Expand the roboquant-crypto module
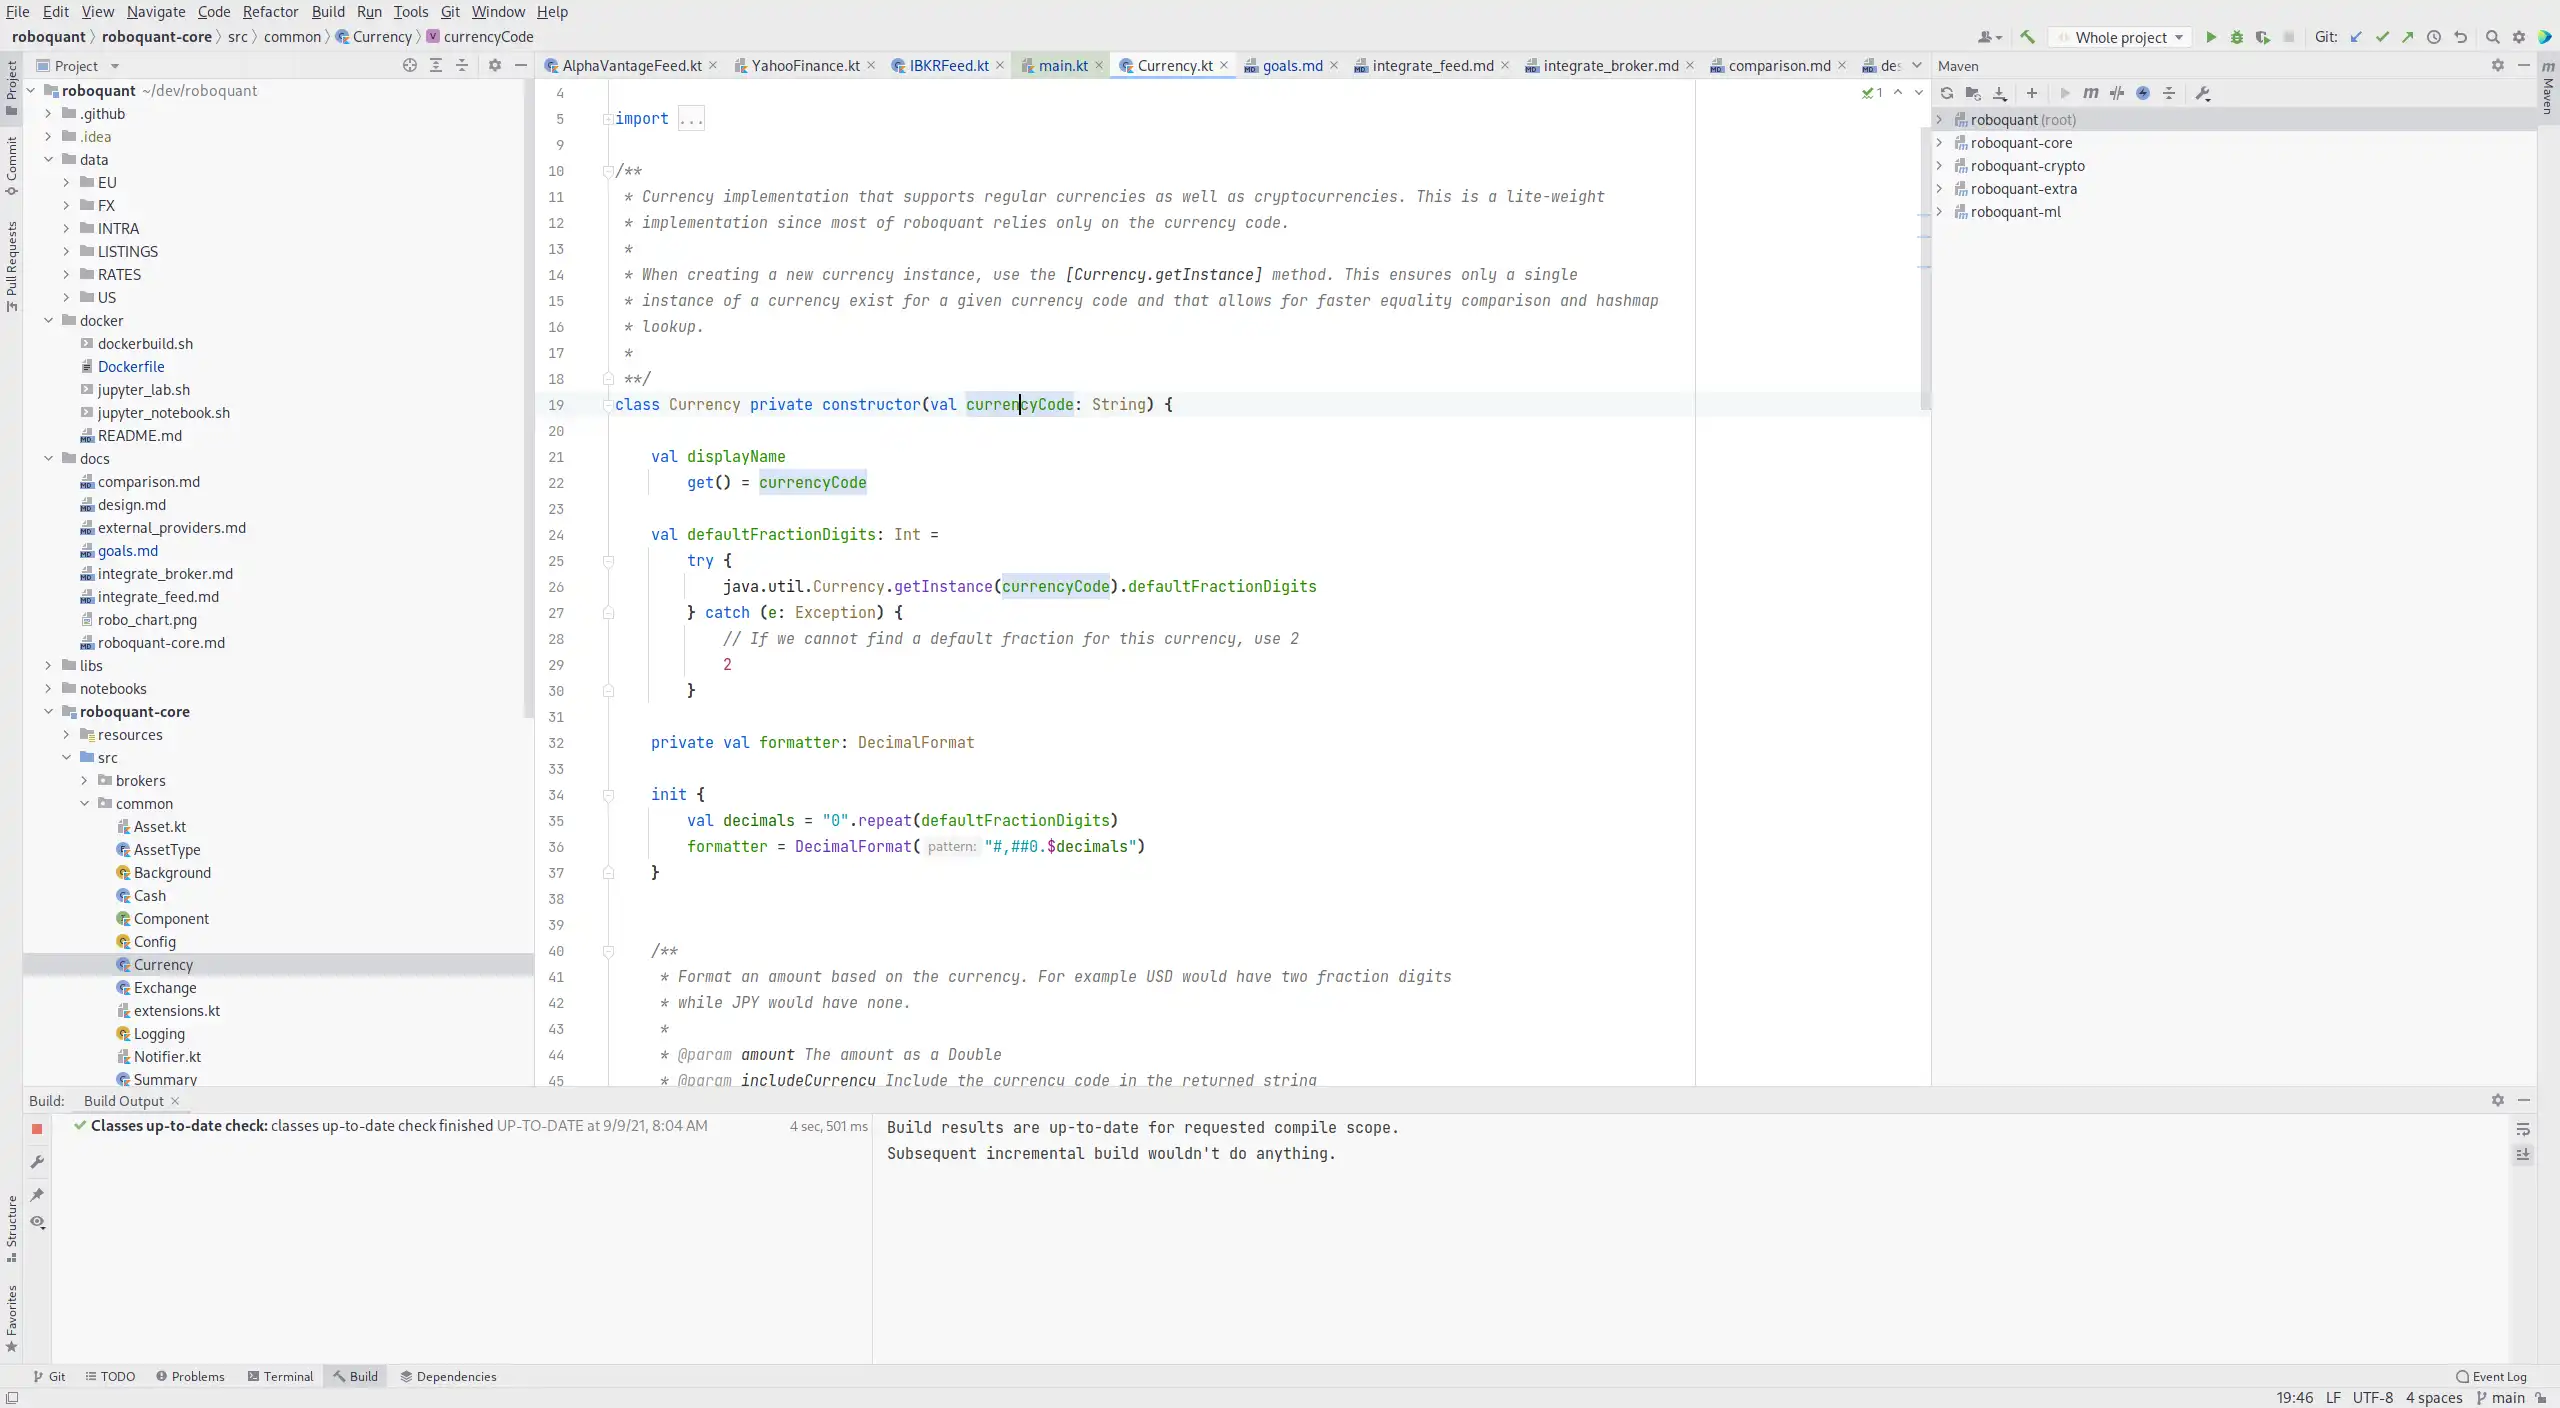Image resolution: width=2560 pixels, height=1408 pixels. click(1939, 165)
